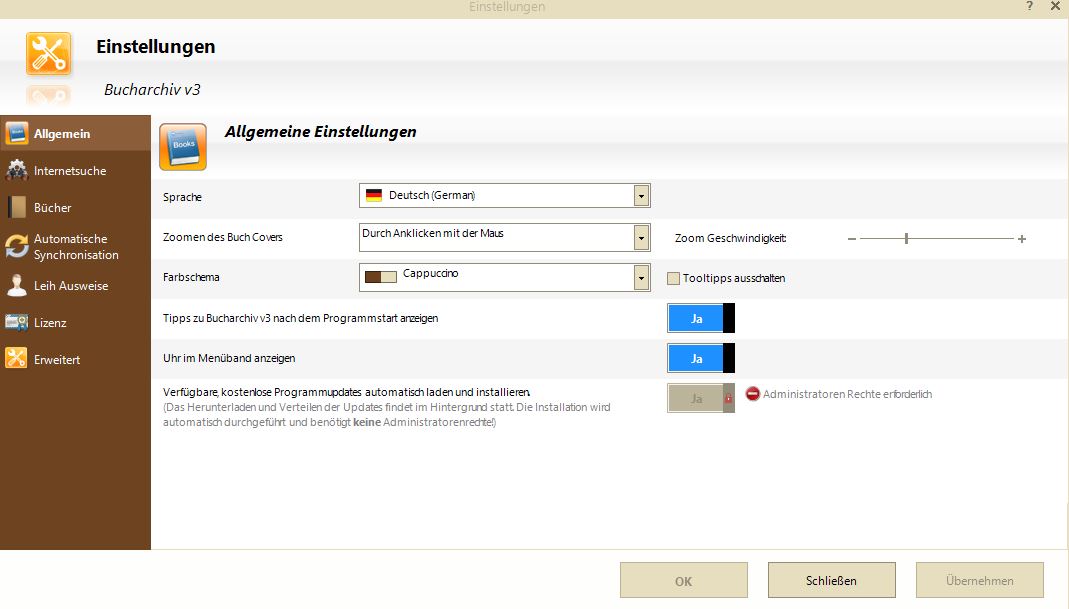Click the Internetsuche gear icon
This screenshot has height=609, width=1069.
click(16, 170)
